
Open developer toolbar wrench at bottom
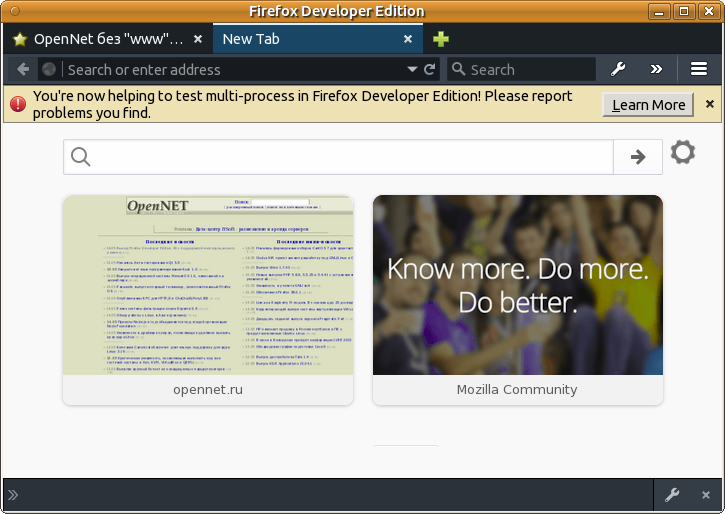tap(672, 495)
